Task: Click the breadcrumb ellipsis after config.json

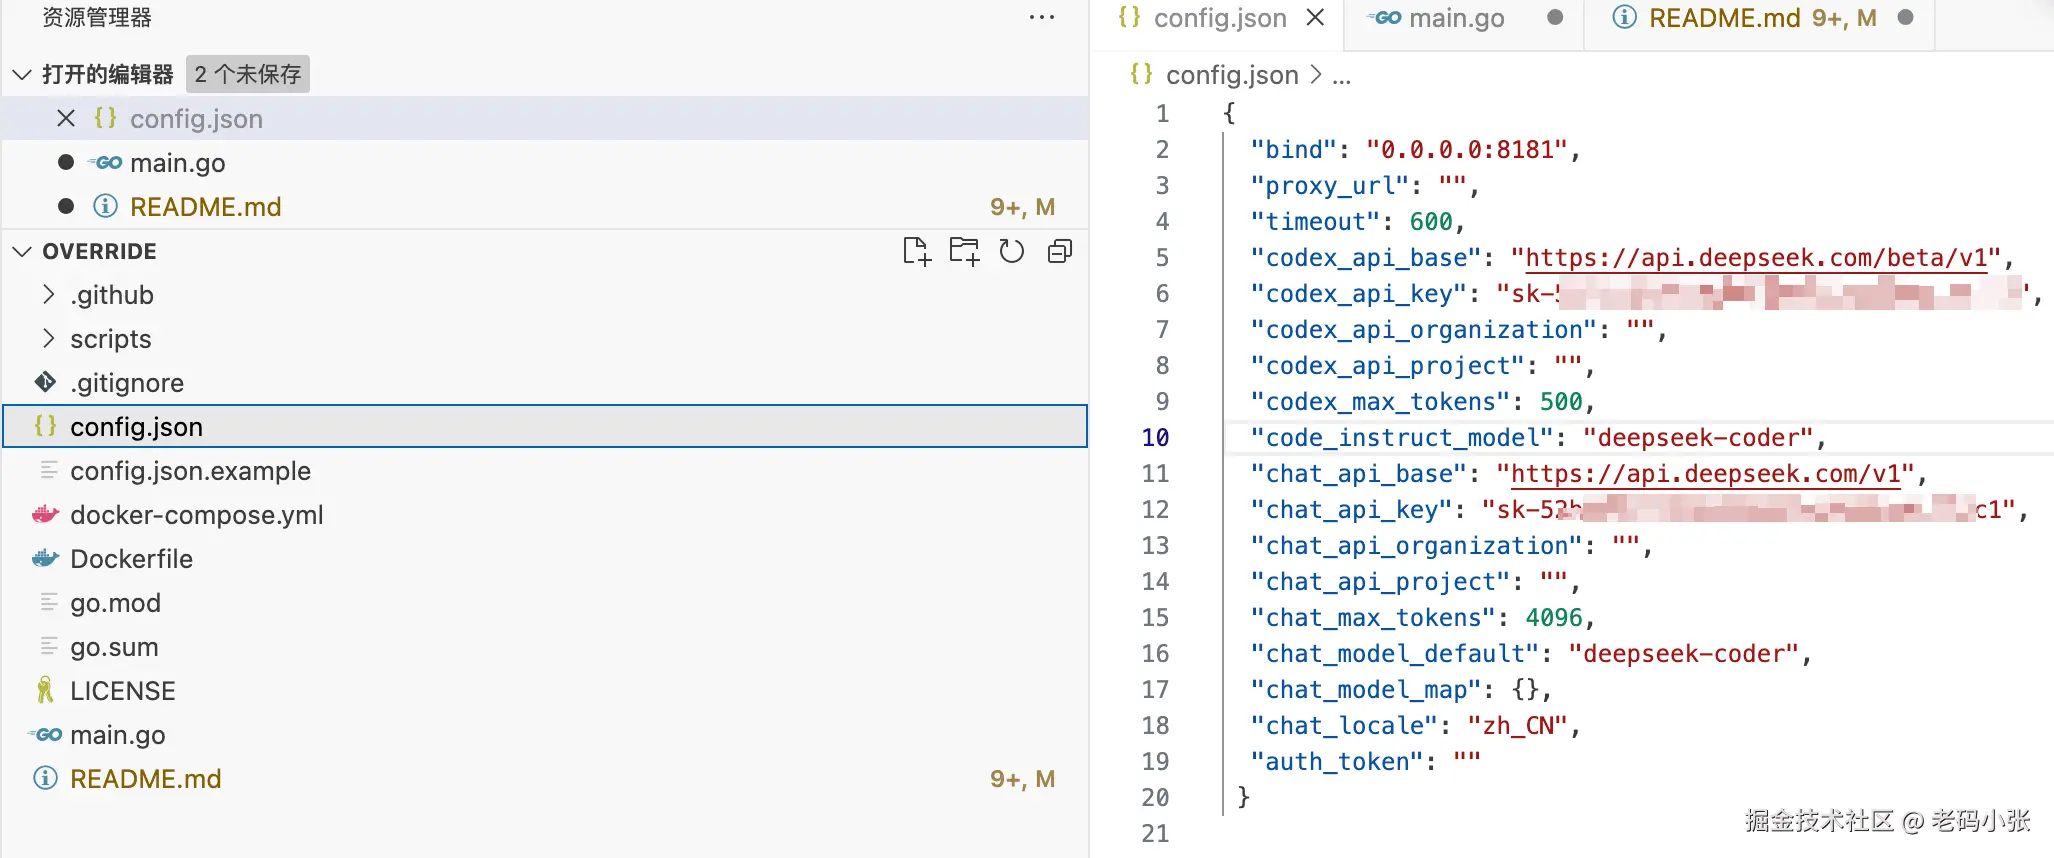Action: pos(1341,76)
